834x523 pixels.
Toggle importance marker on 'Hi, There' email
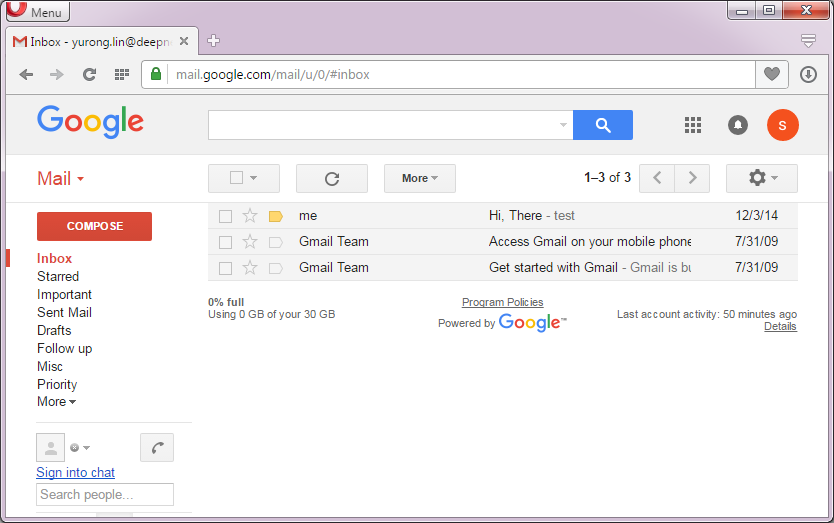[x=276, y=216]
